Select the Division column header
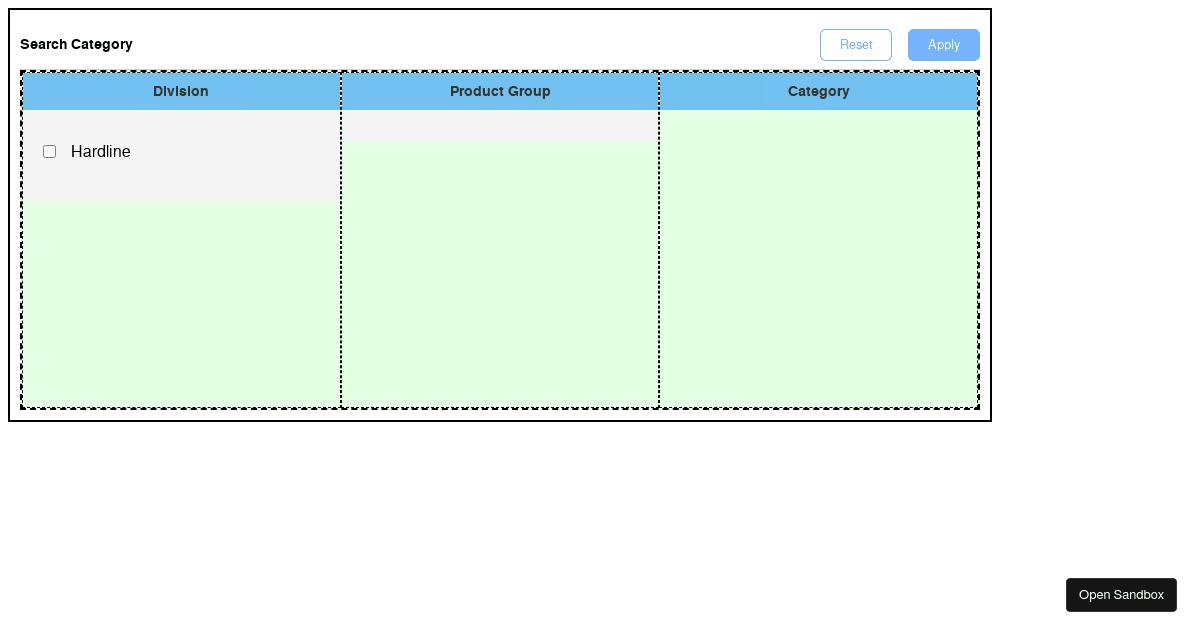 (x=181, y=91)
